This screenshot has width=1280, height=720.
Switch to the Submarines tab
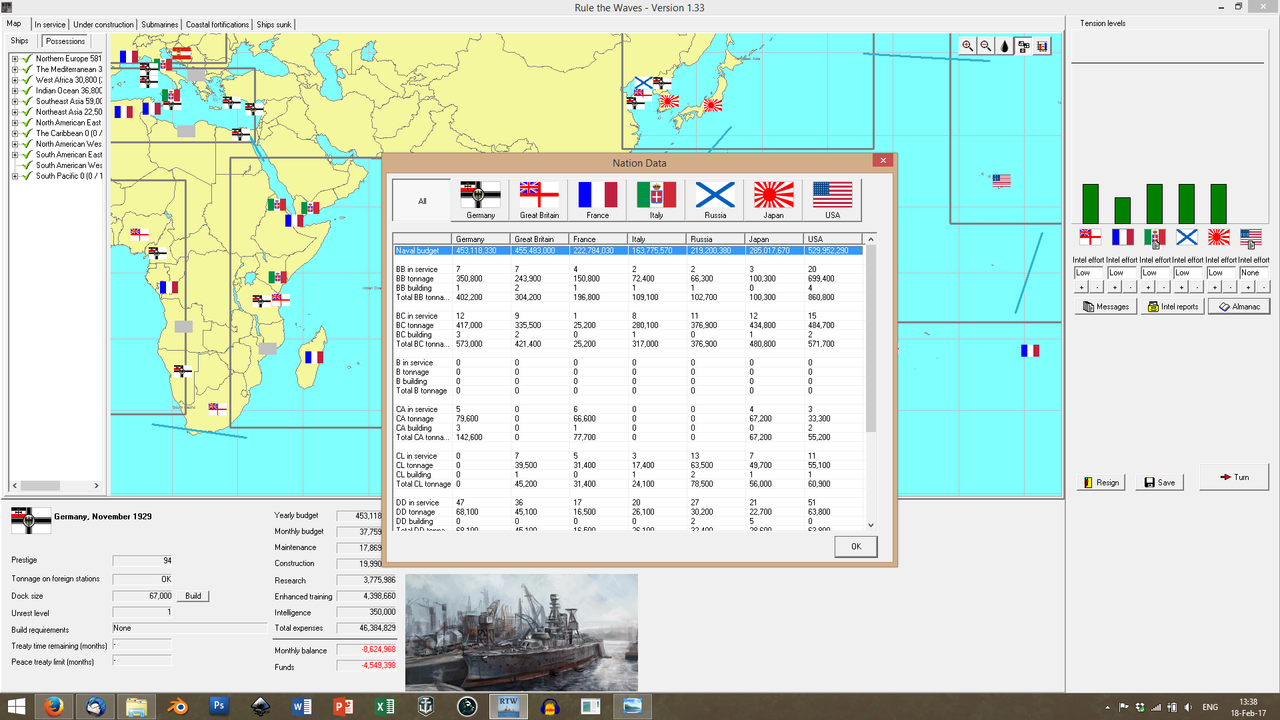coord(158,24)
